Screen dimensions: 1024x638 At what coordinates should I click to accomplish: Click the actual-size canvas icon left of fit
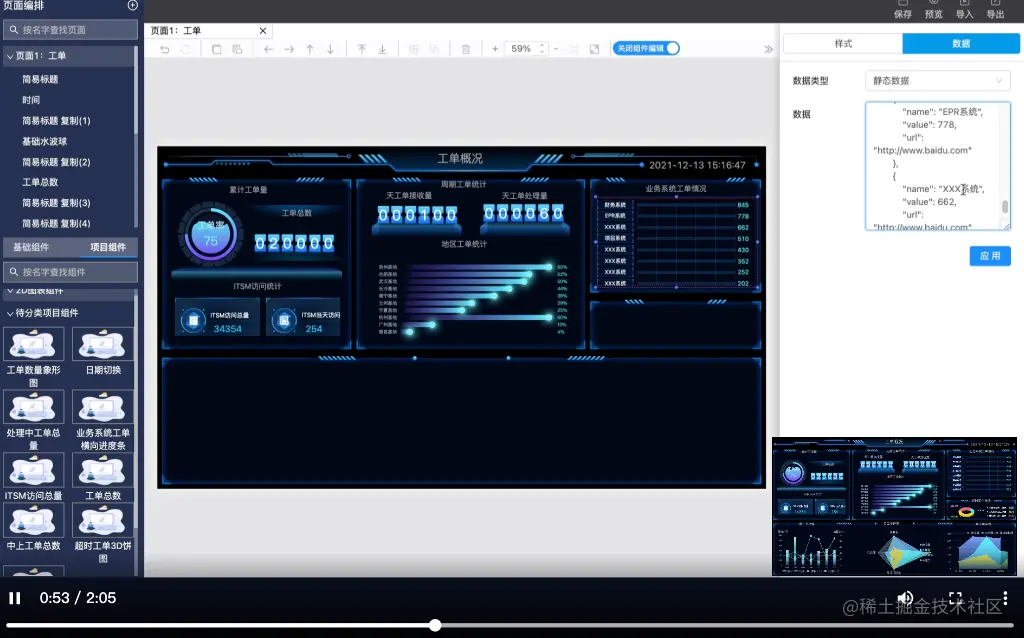pyautogui.click(x=574, y=49)
